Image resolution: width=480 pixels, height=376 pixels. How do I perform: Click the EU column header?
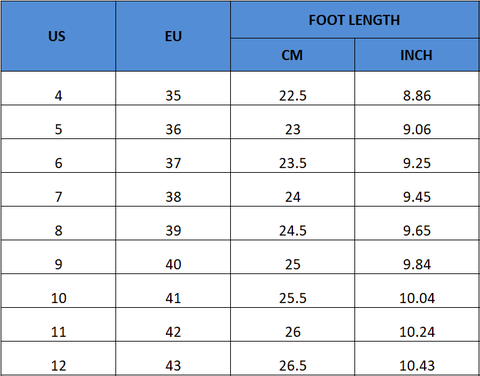[173, 36]
